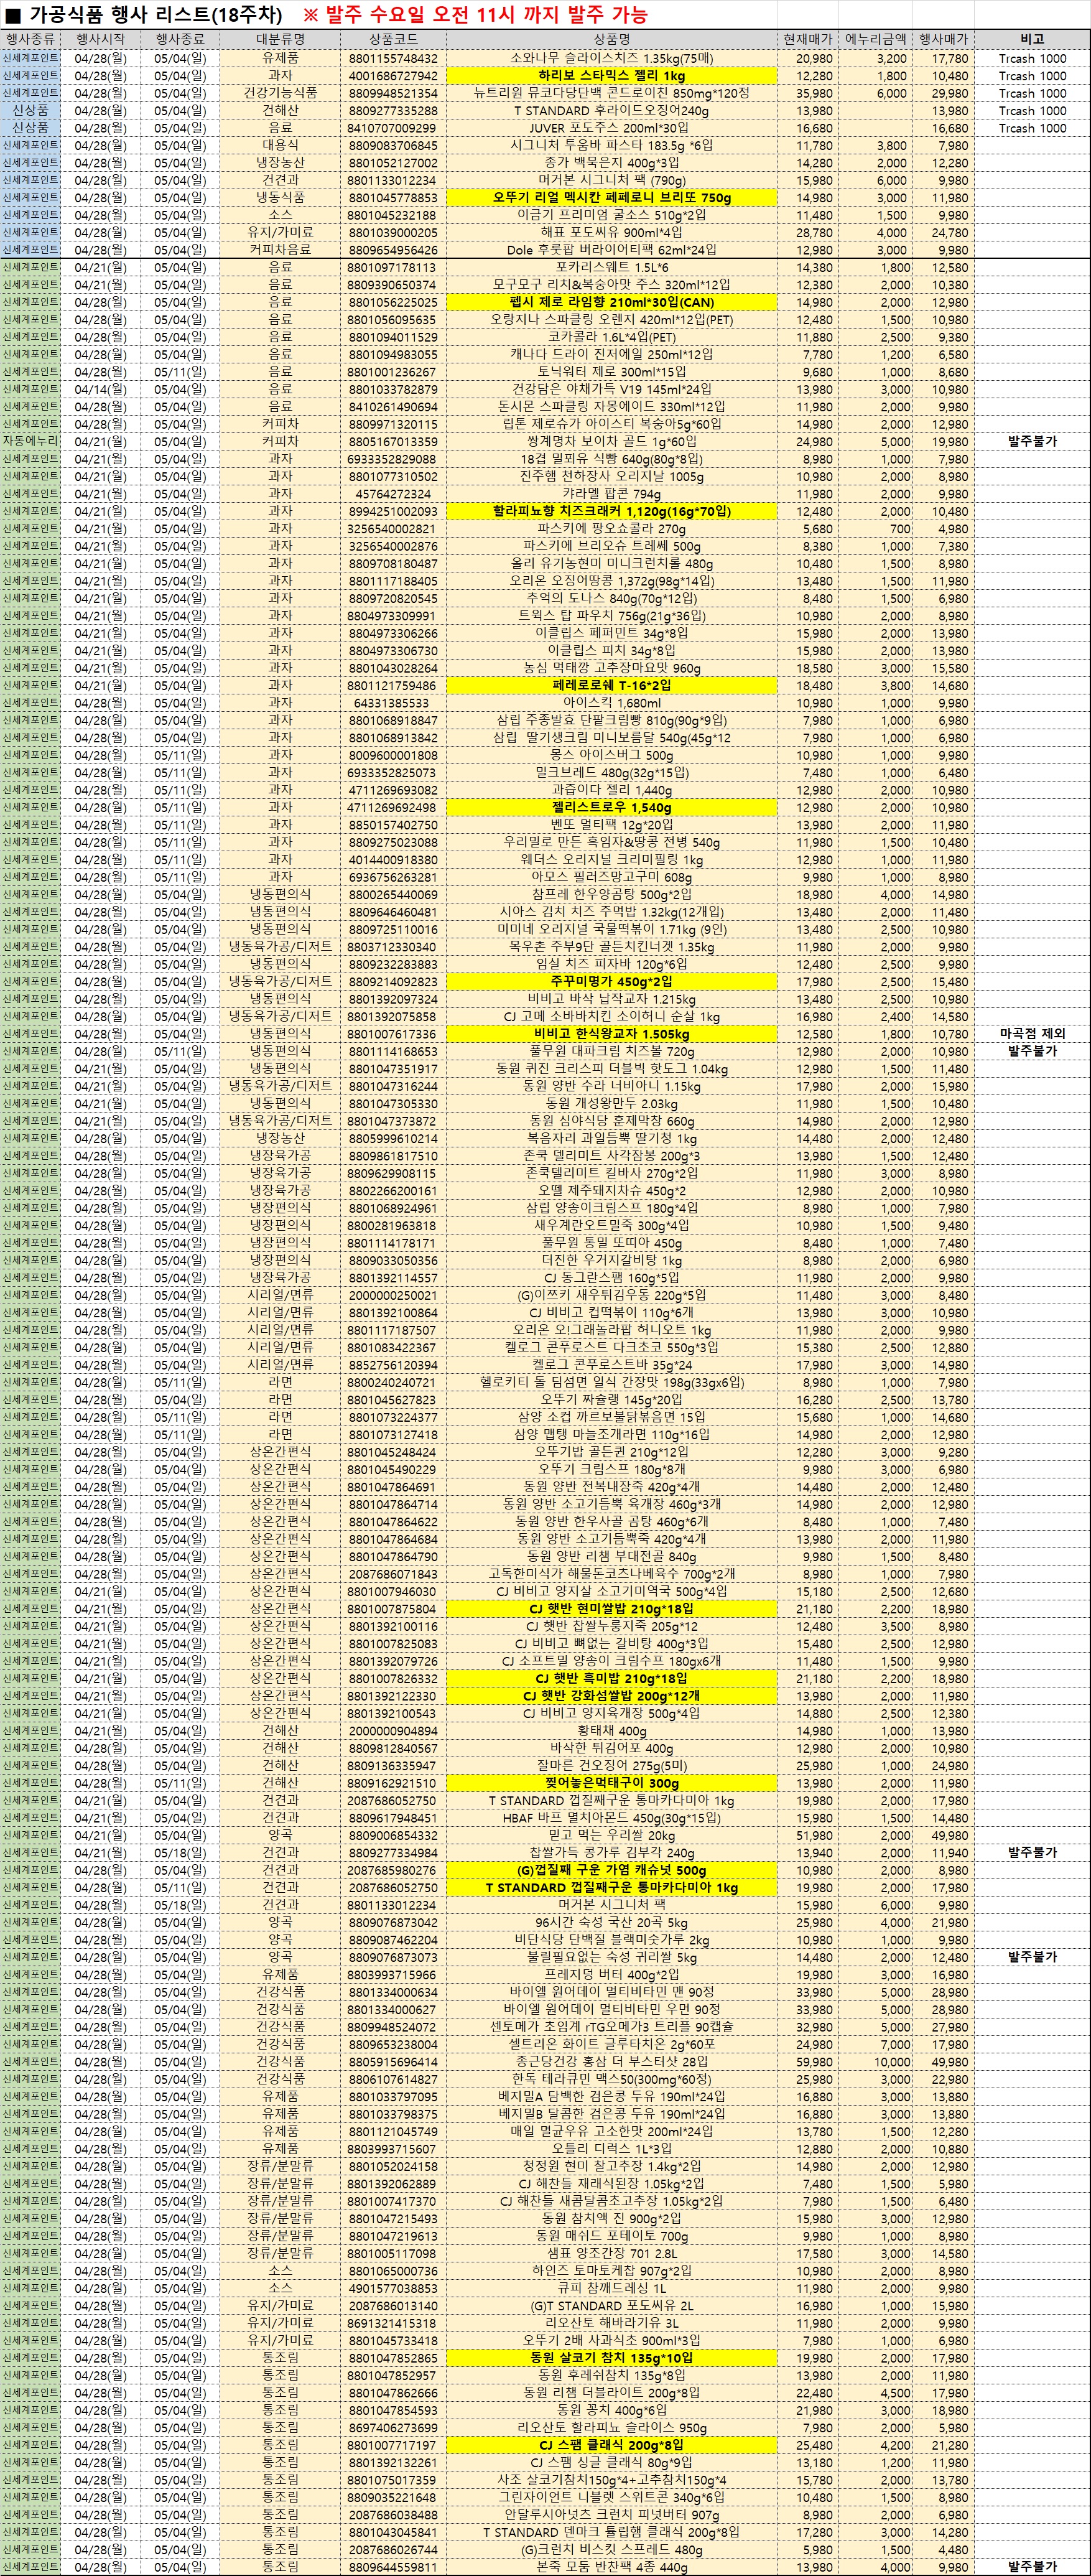This screenshot has width=1091, height=2576.
Task: Select product cell '샘표 양조간장 701 2.8L'
Action: [612, 2253]
